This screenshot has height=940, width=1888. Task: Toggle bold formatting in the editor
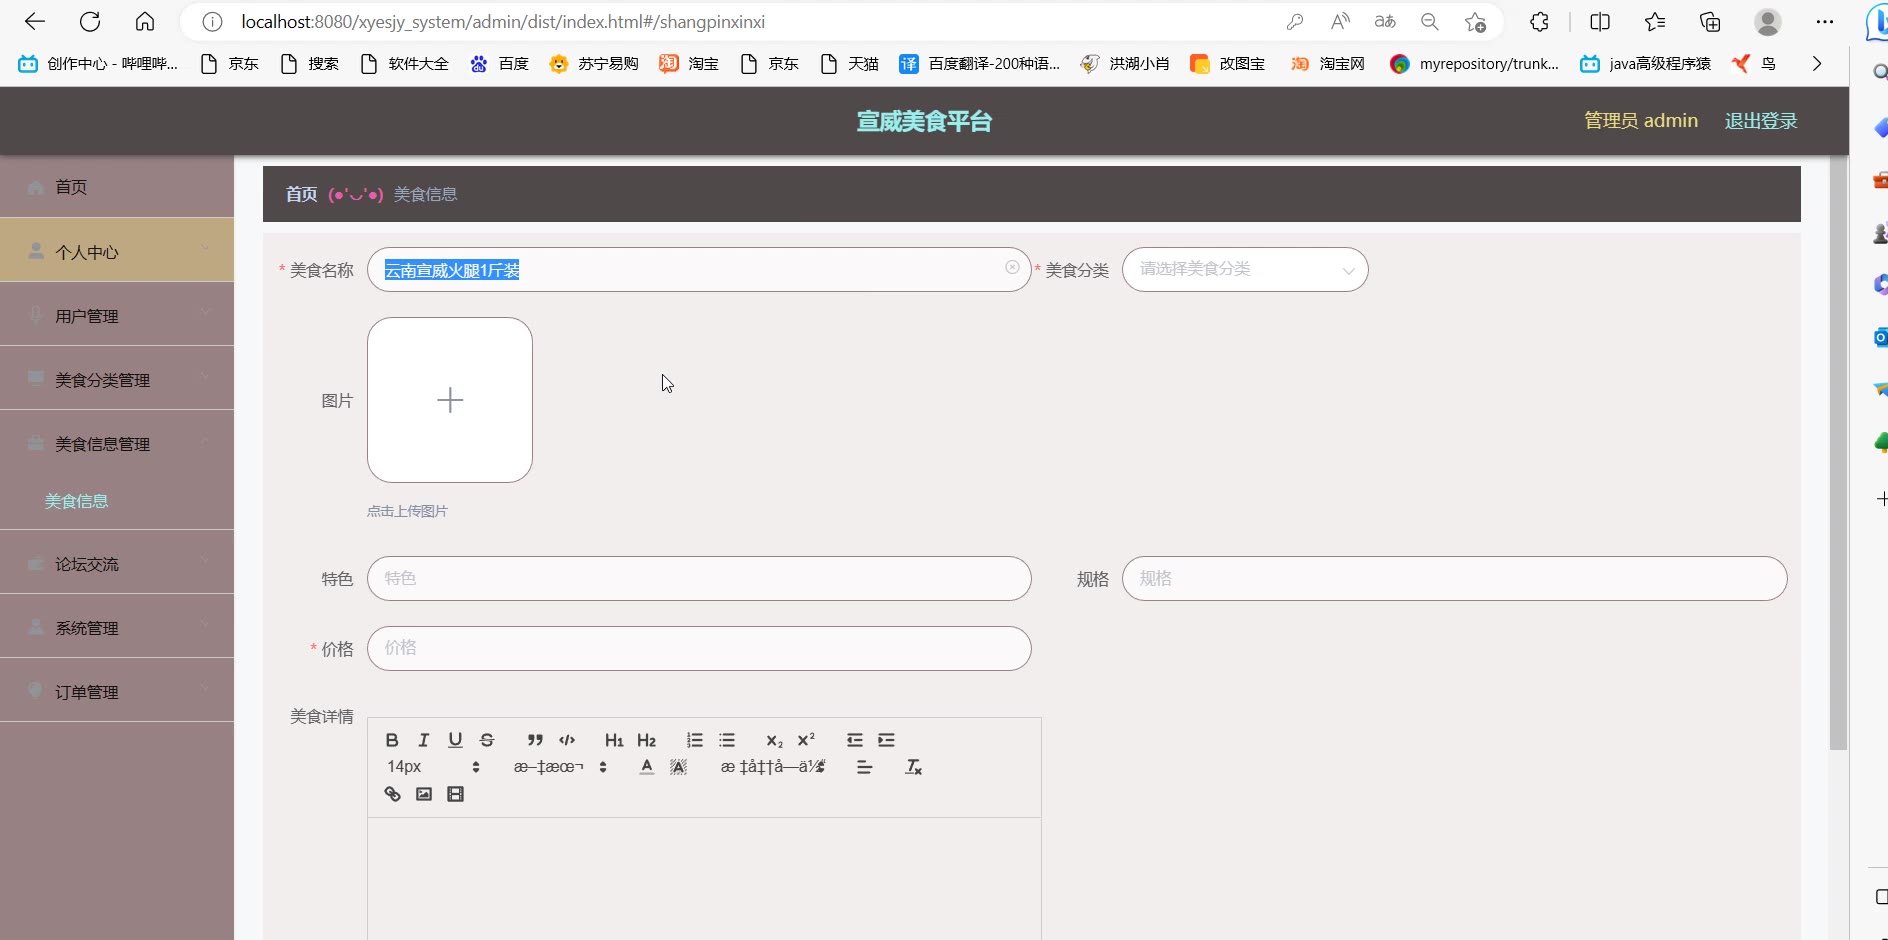click(392, 740)
